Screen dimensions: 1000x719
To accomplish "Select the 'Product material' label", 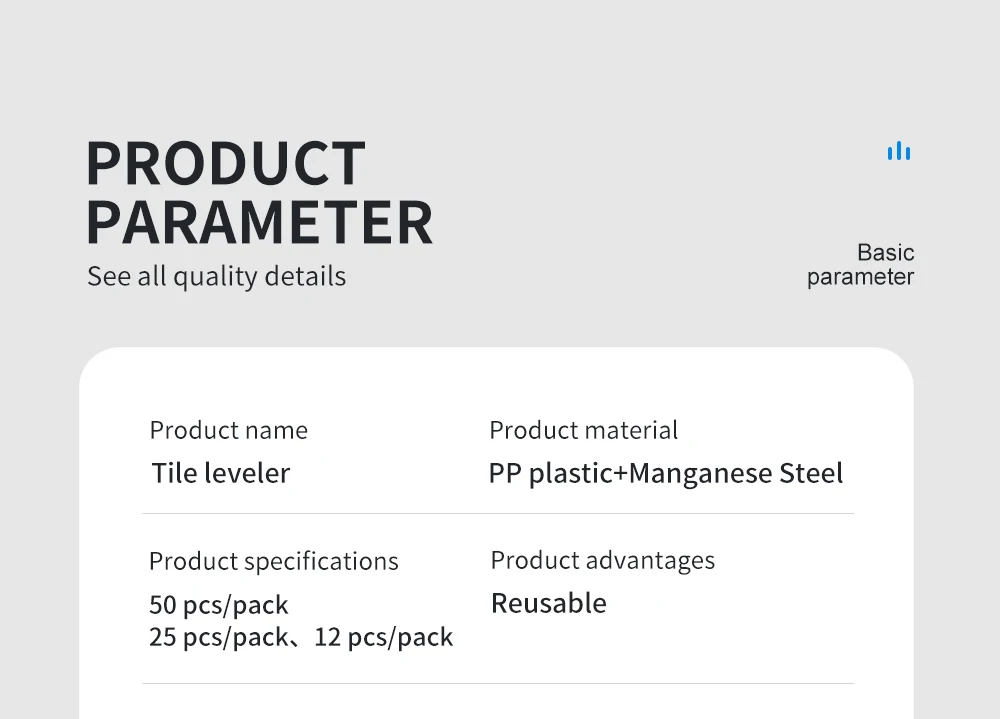I will pos(584,430).
